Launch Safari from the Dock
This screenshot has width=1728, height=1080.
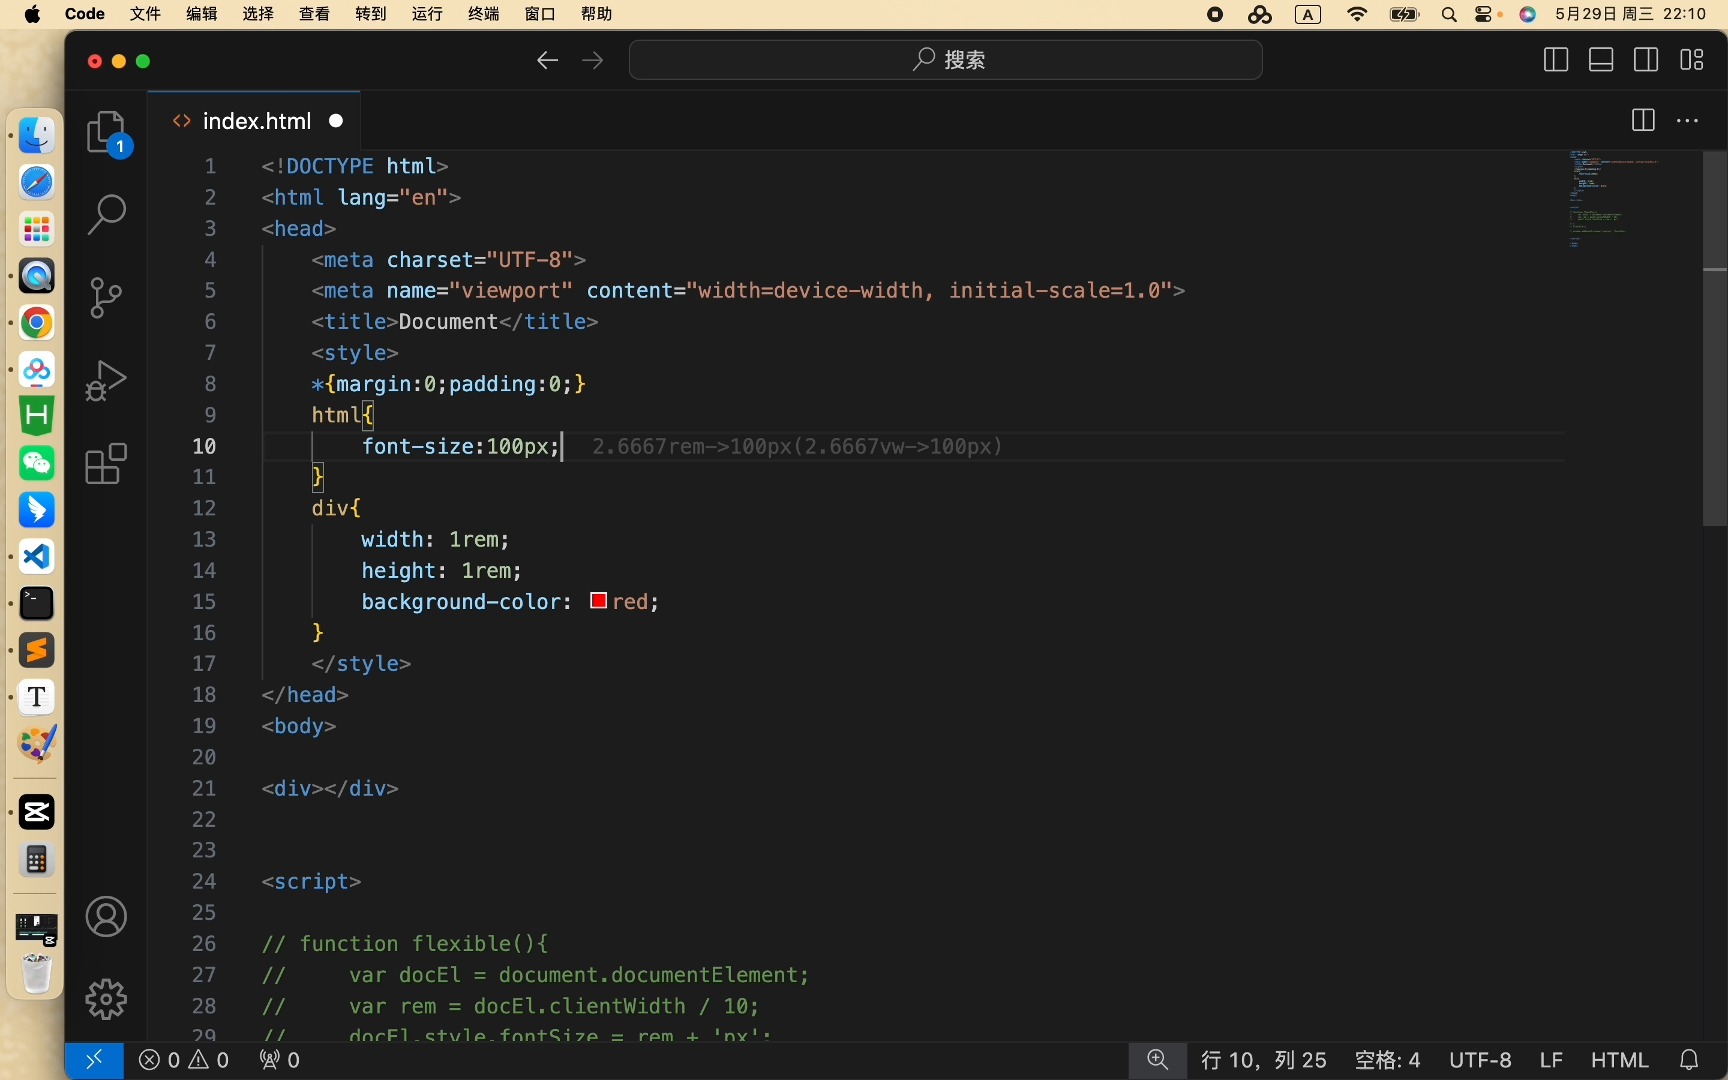[37, 182]
